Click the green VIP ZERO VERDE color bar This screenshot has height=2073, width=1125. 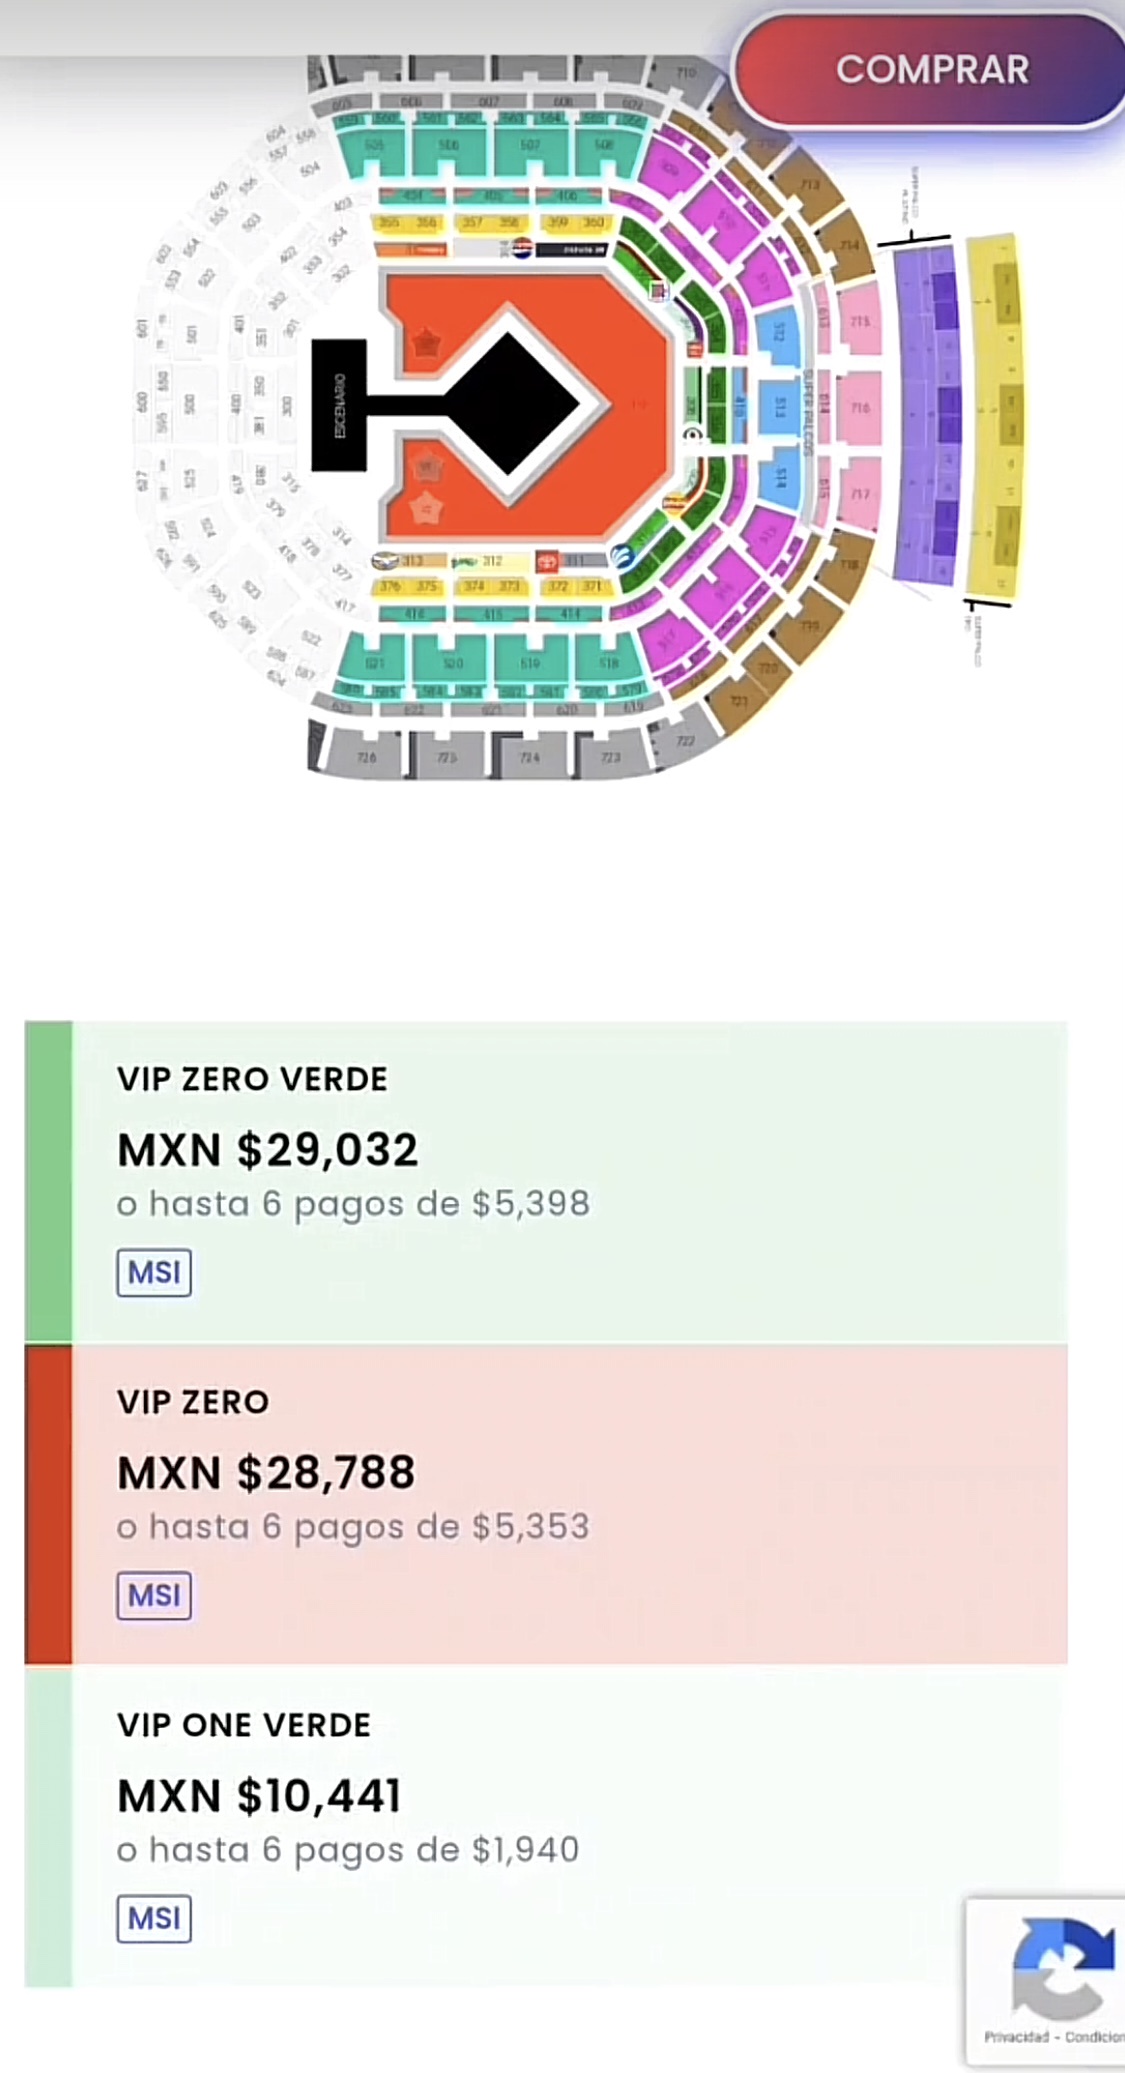coord(48,1180)
